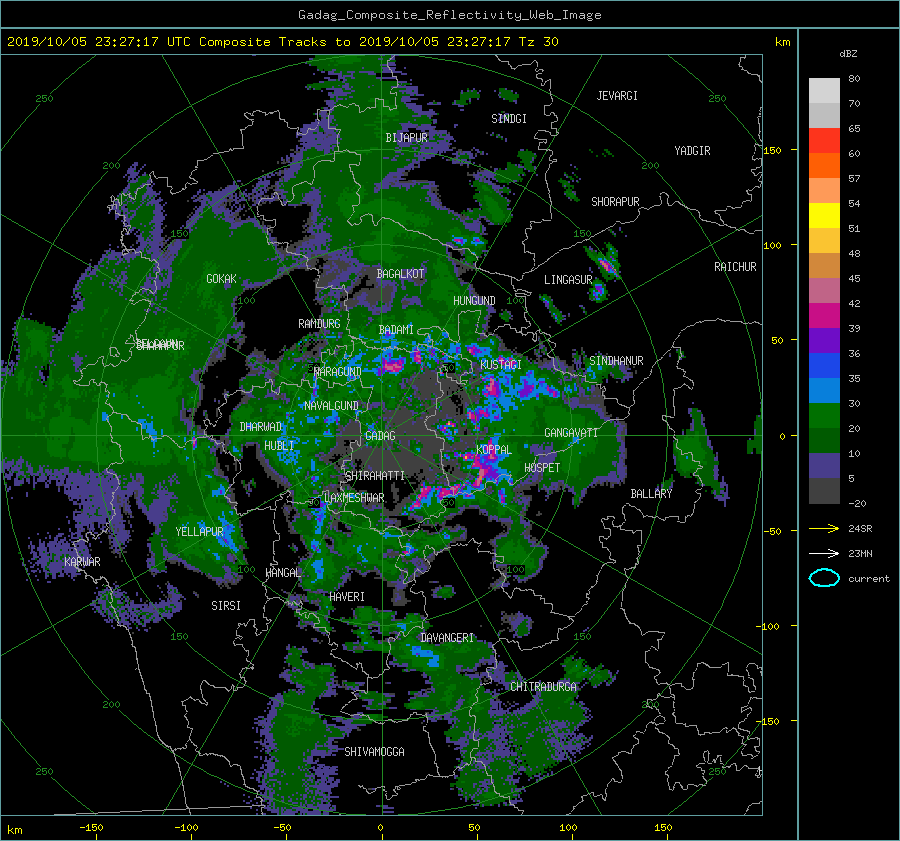Screen dimensions: 900x841
Task: Click the KOPPAL city label
Action: pos(494,449)
